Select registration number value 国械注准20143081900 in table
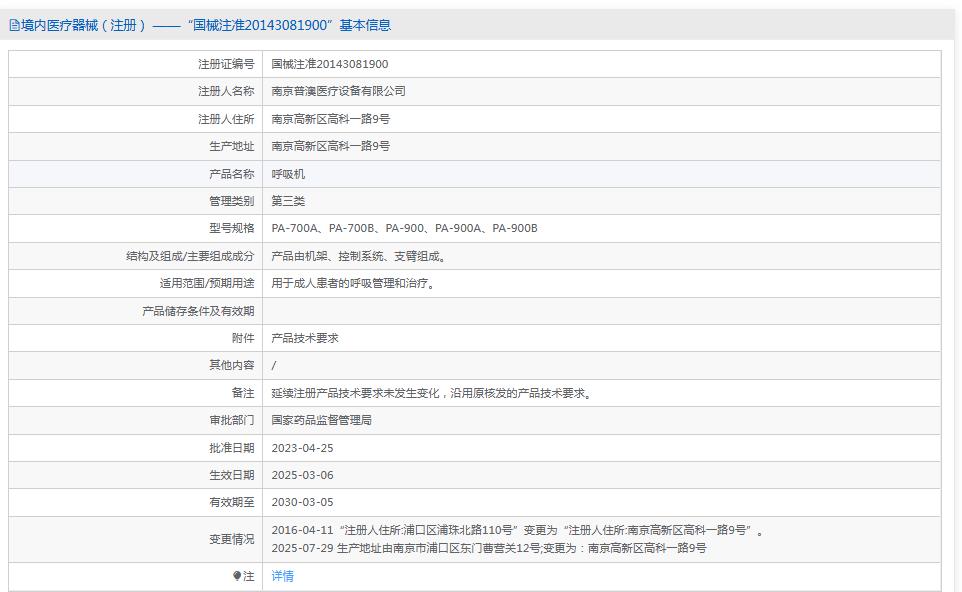The height and width of the screenshot is (592, 962). tap(330, 64)
